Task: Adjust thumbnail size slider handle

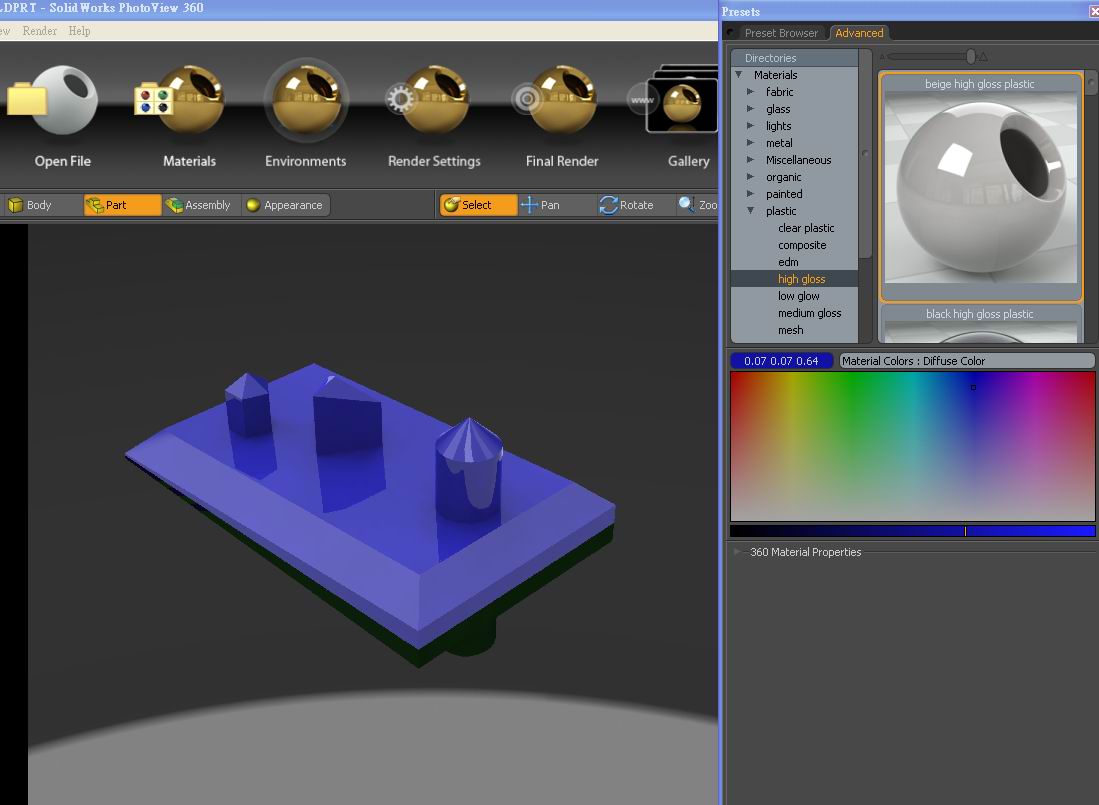Action: point(971,56)
